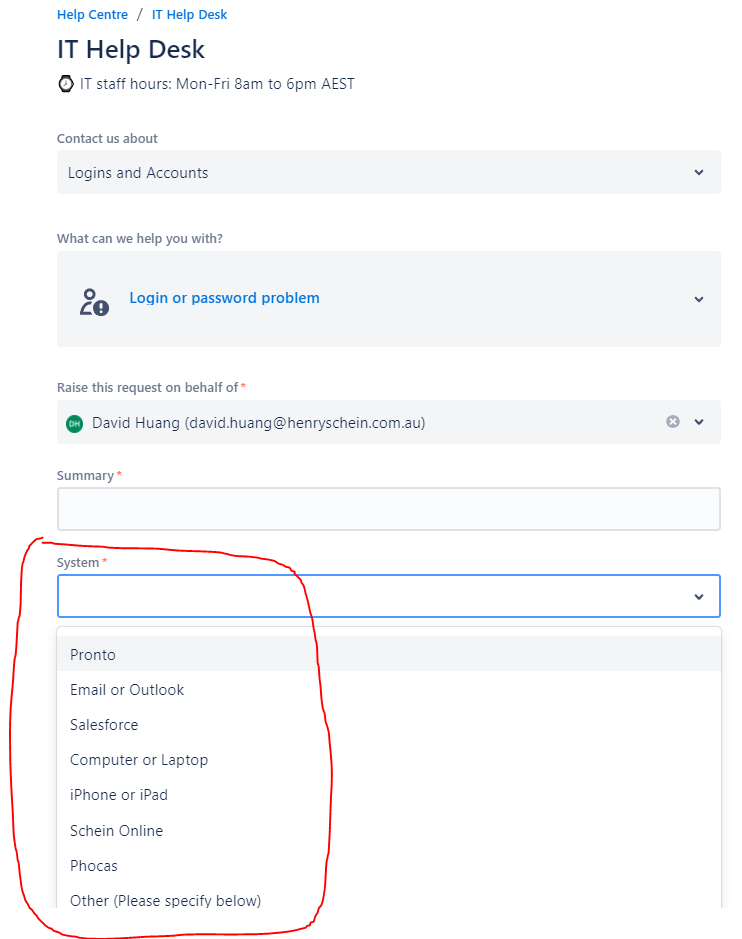The image size is (742, 939).
Task: Open the Contact us about dropdown
Action: point(388,172)
